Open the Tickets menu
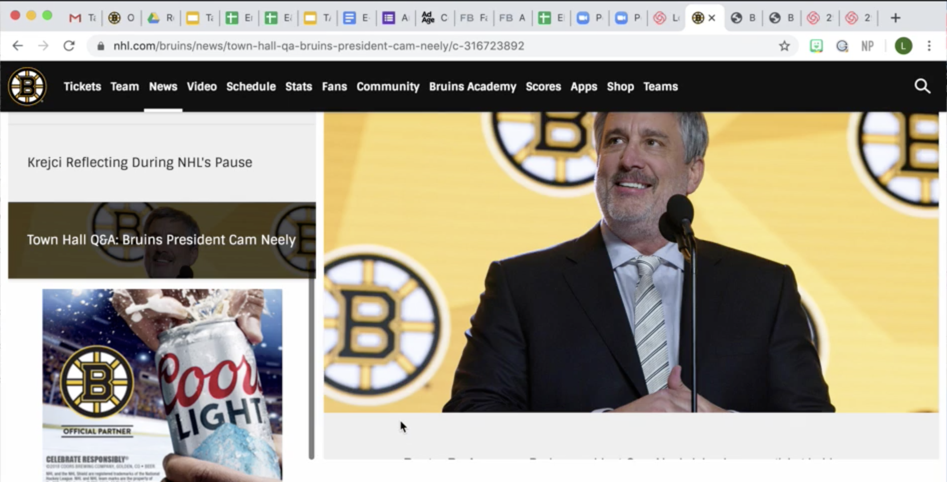Screen dimensions: 947x482 coord(82,86)
